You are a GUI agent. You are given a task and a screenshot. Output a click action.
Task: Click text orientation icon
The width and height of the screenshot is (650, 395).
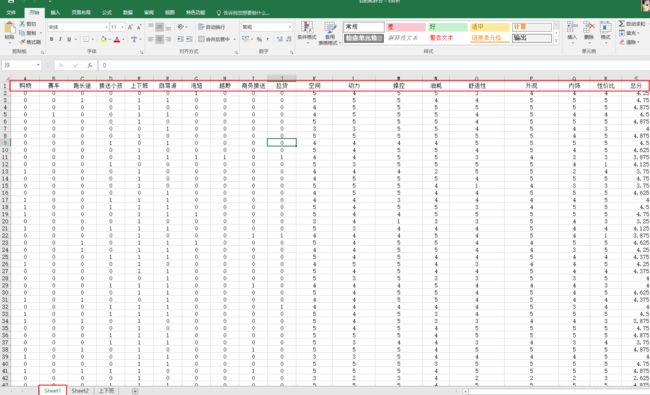[181, 27]
